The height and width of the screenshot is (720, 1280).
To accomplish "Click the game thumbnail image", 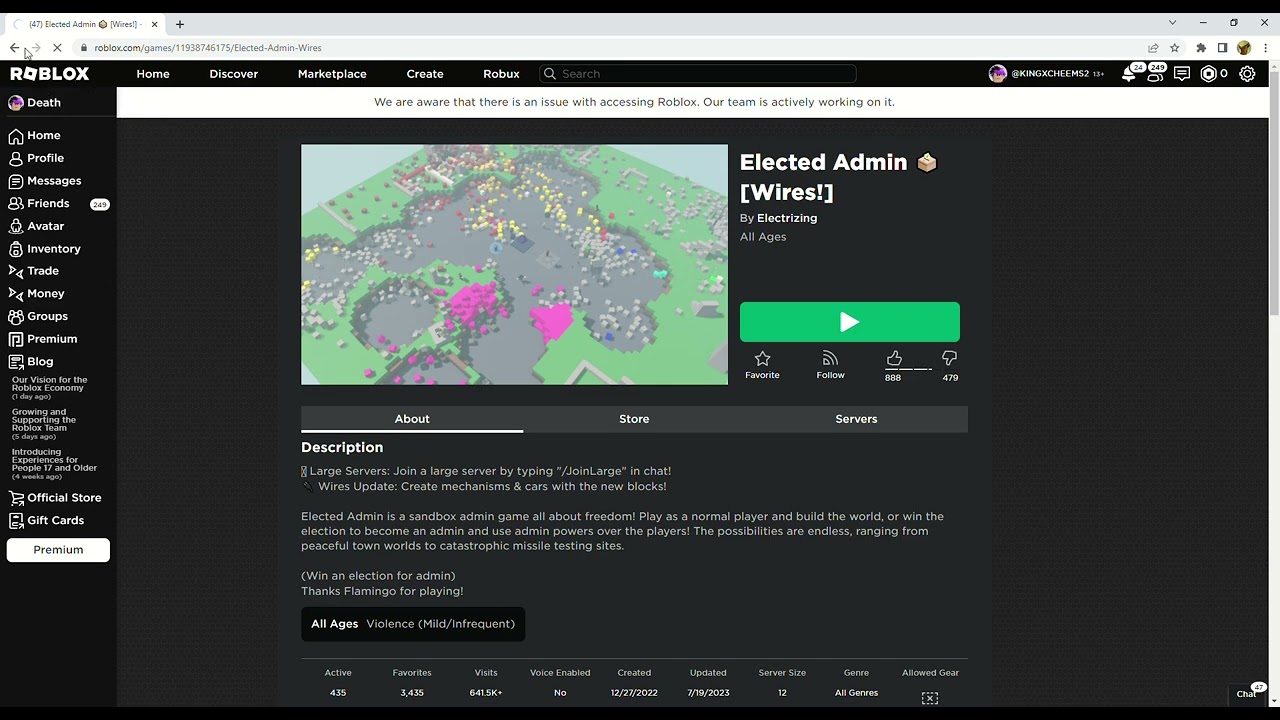I will [x=515, y=265].
